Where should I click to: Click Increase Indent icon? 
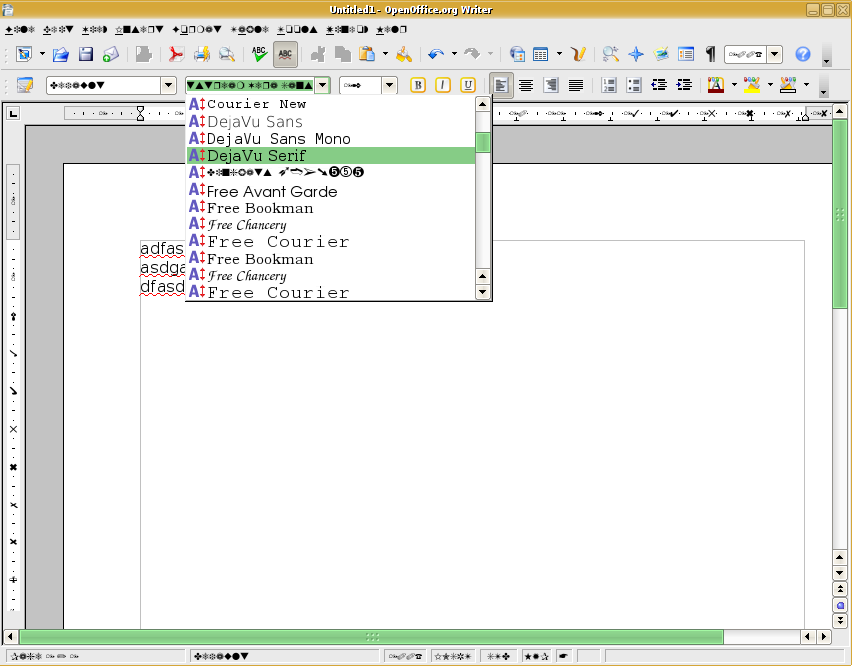[x=685, y=85]
